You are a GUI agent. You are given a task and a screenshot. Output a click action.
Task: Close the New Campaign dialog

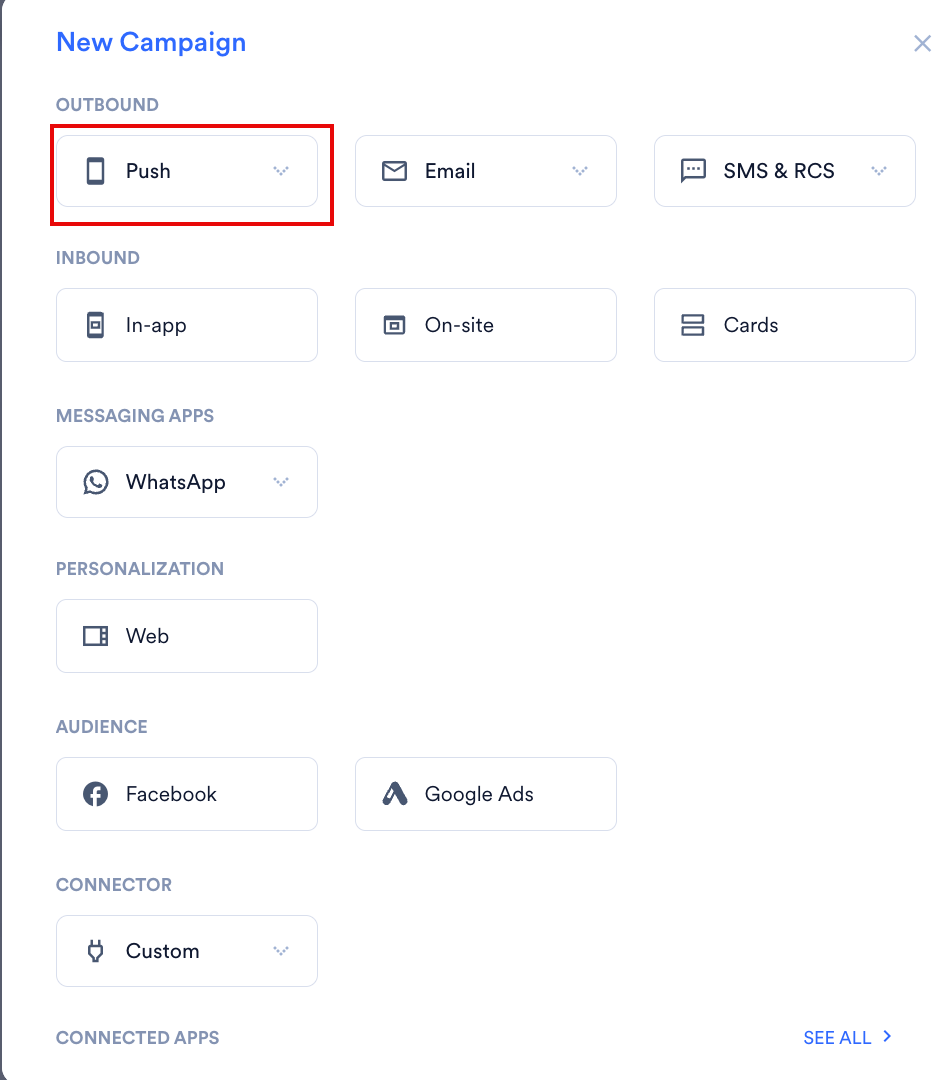coord(923,43)
